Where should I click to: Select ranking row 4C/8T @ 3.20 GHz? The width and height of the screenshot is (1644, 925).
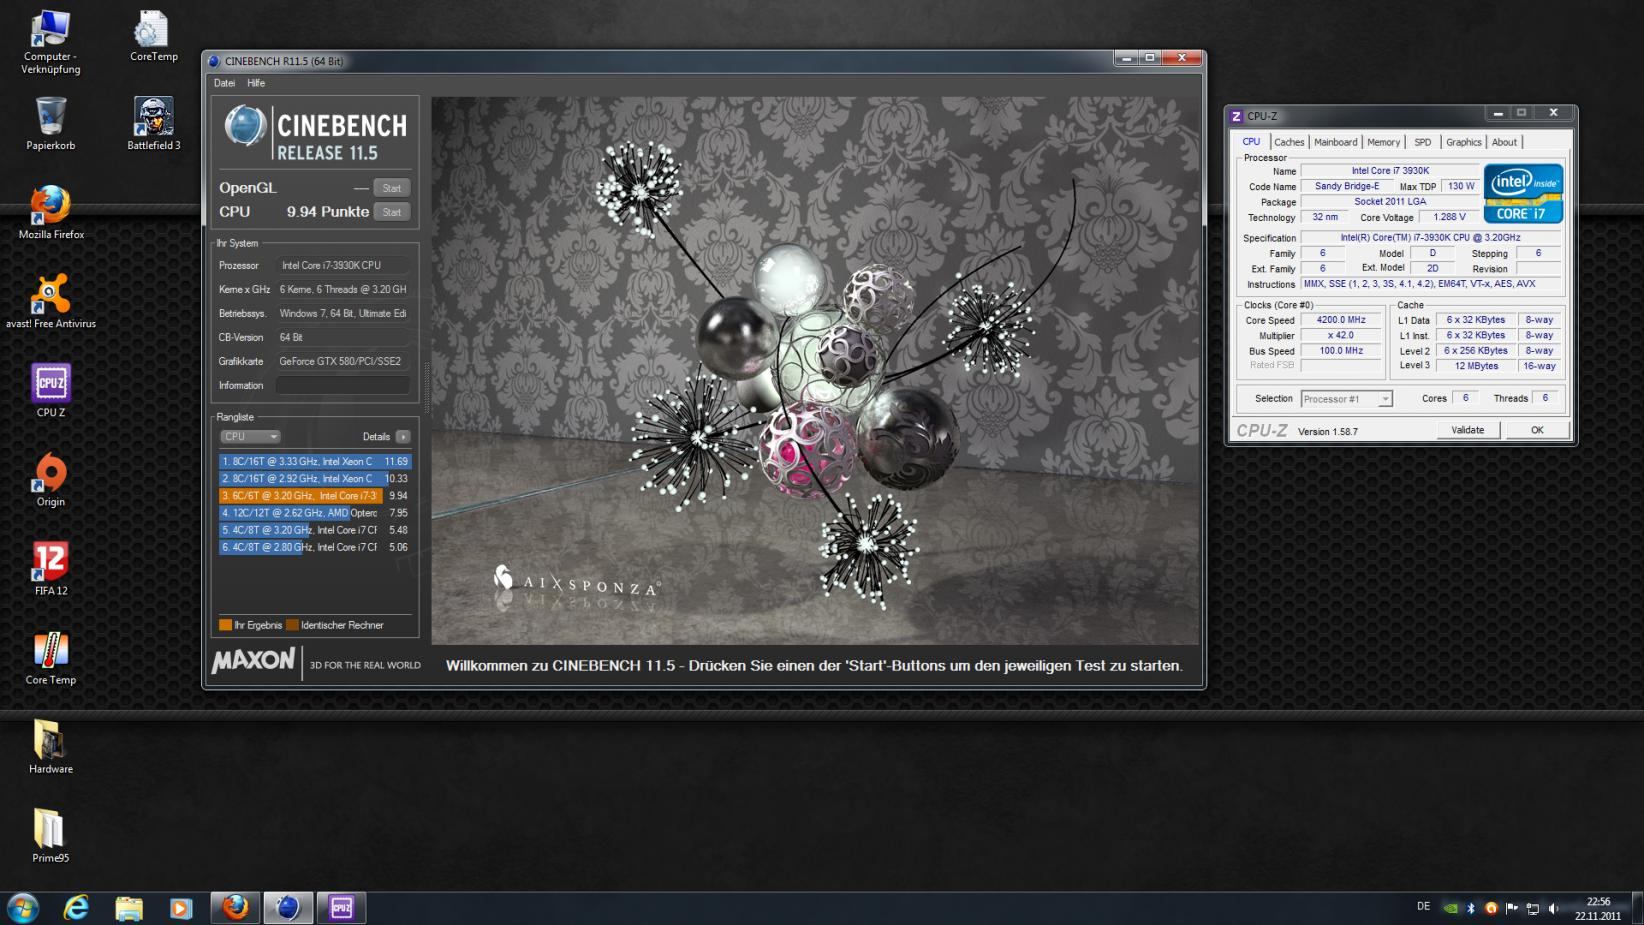click(x=315, y=530)
